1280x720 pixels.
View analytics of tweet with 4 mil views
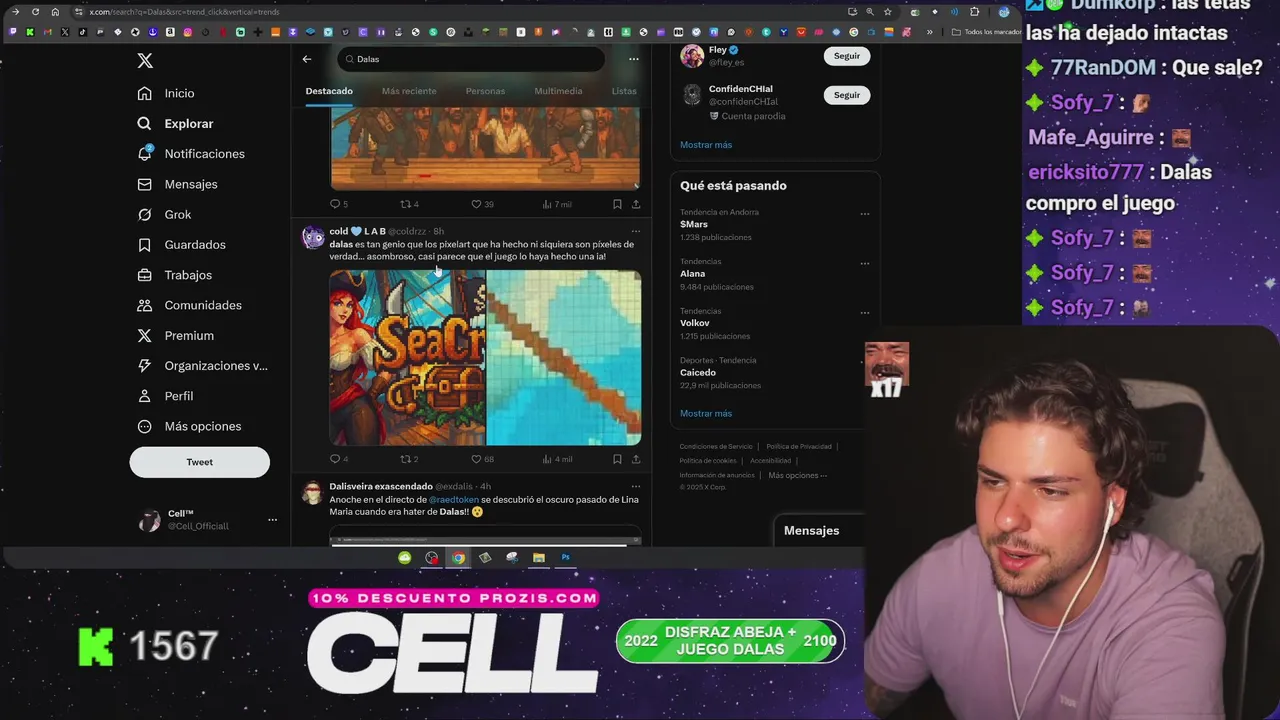pyautogui.click(x=557, y=459)
